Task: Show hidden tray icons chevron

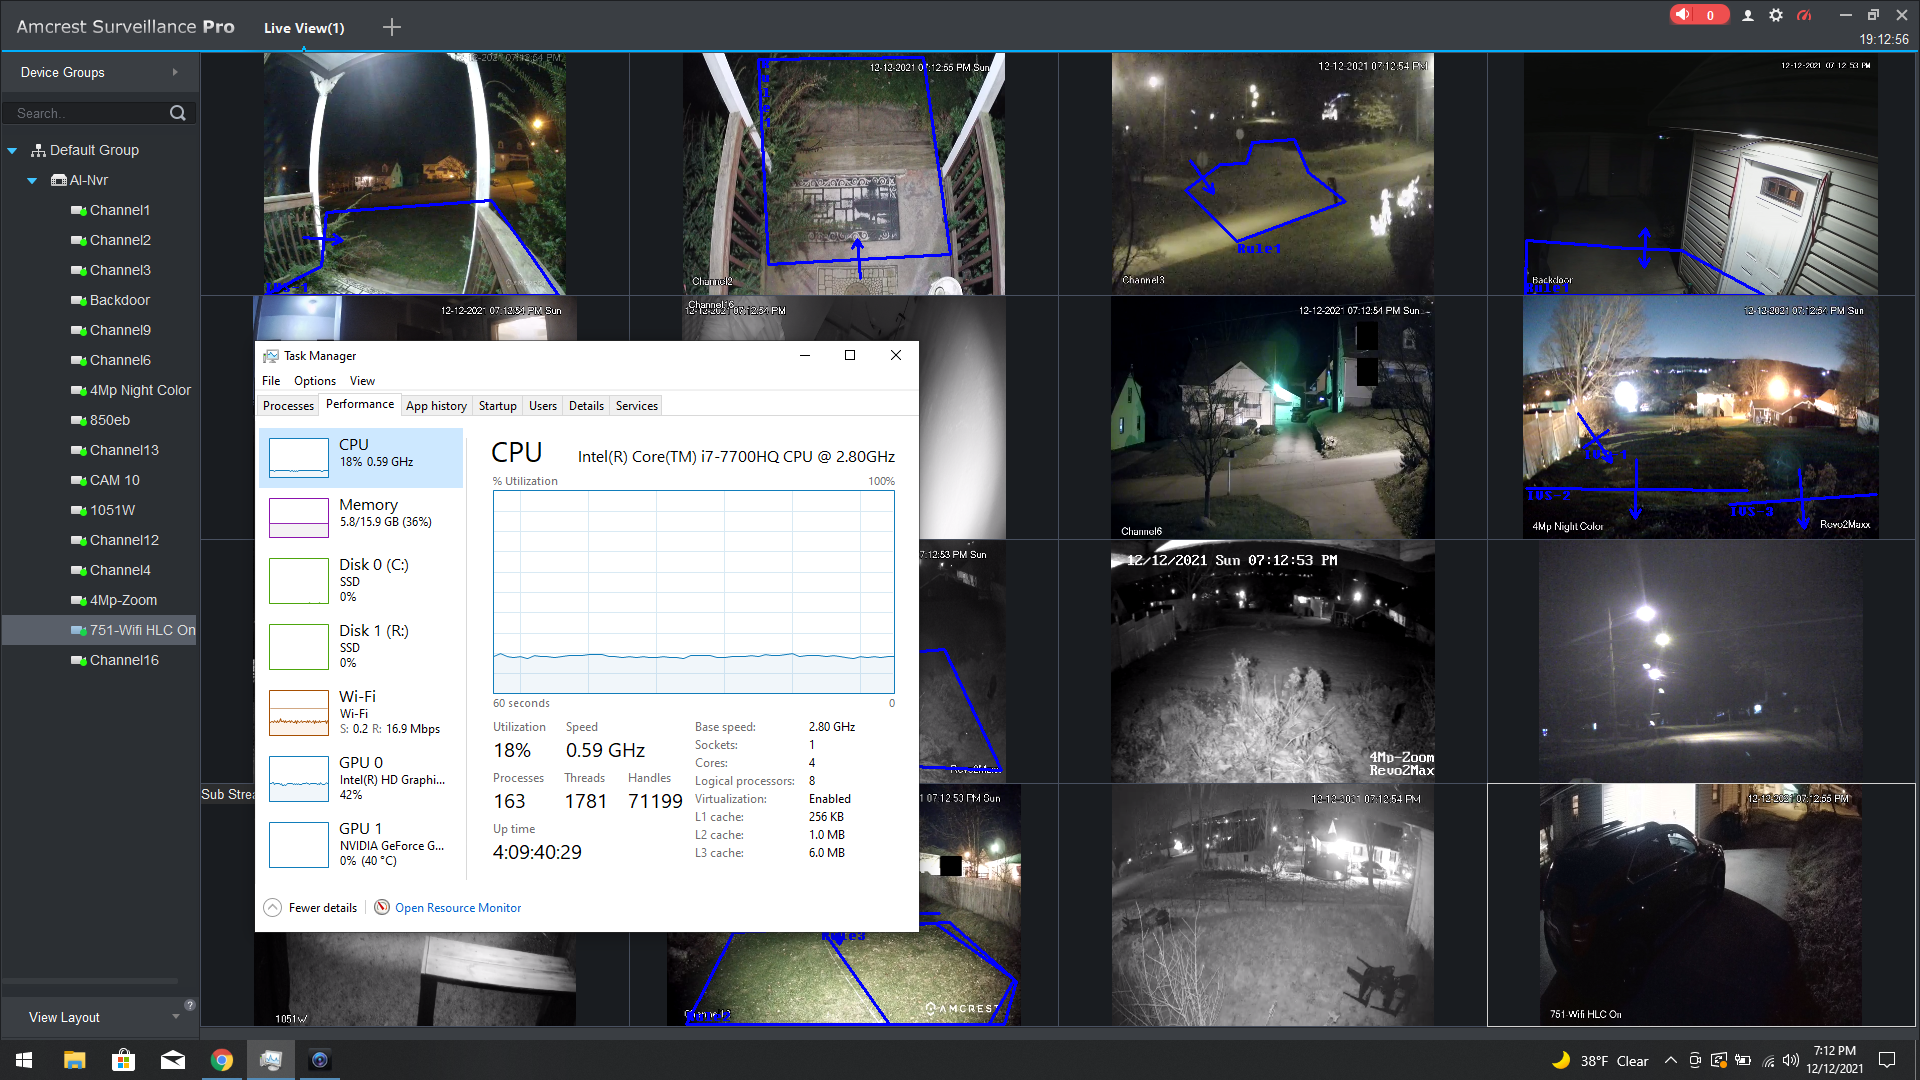Action: point(1671,1060)
